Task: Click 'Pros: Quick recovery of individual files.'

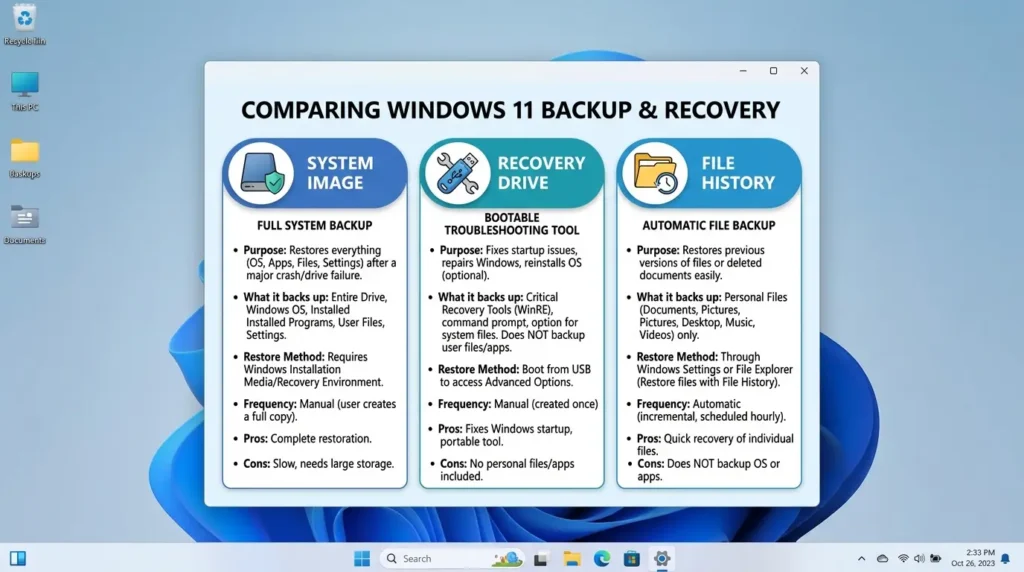Action: point(715,445)
